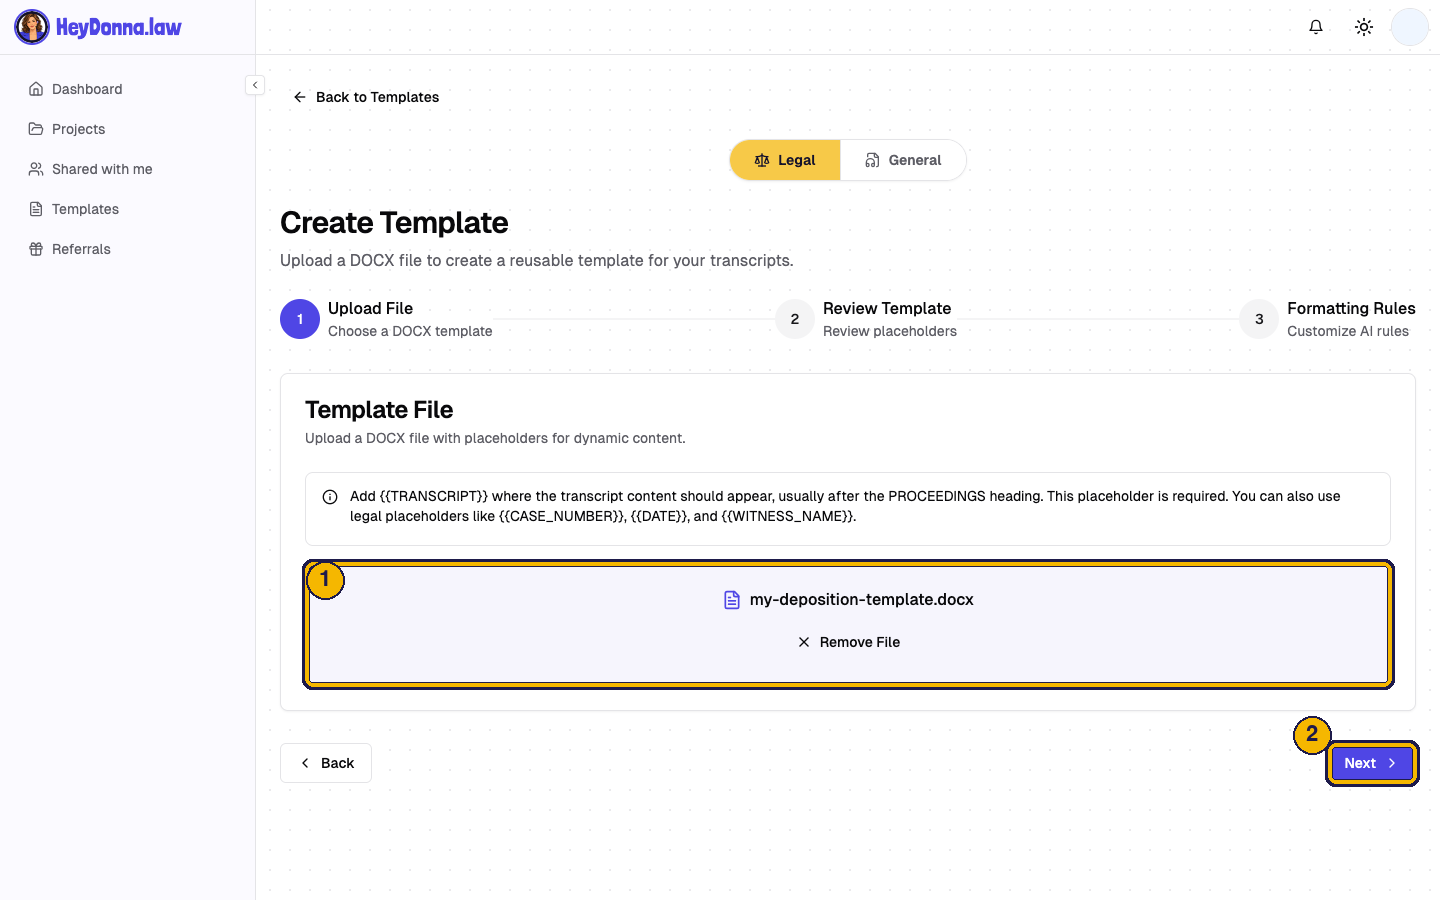Click the info icon in placeholder notice

click(x=330, y=497)
